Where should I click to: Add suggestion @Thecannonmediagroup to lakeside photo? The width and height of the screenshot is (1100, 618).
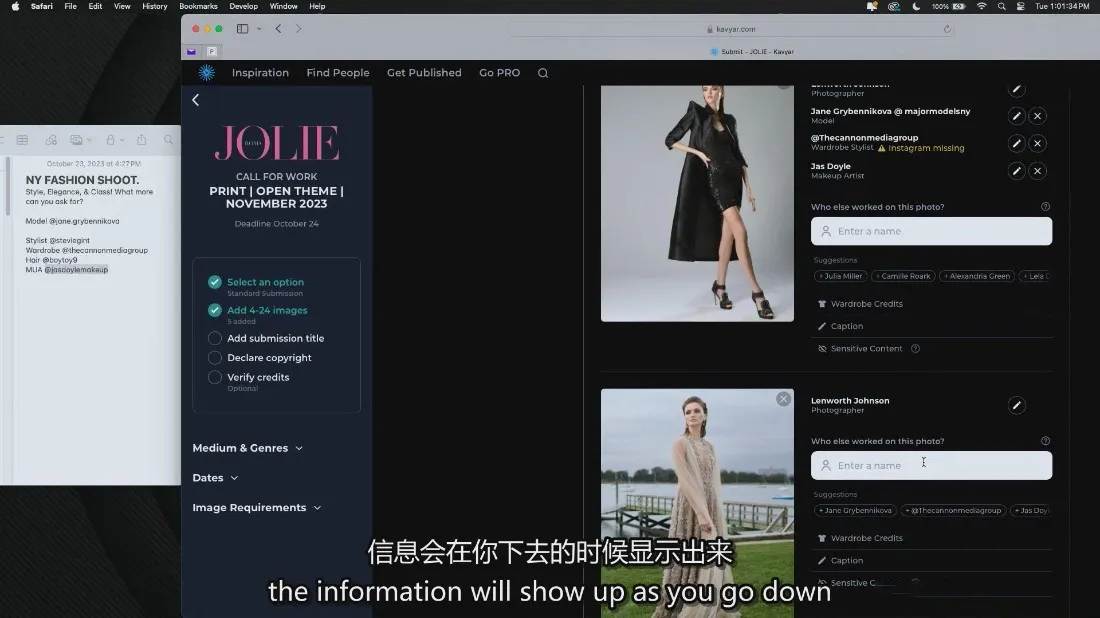pyautogui.click(x=953, y=510)
